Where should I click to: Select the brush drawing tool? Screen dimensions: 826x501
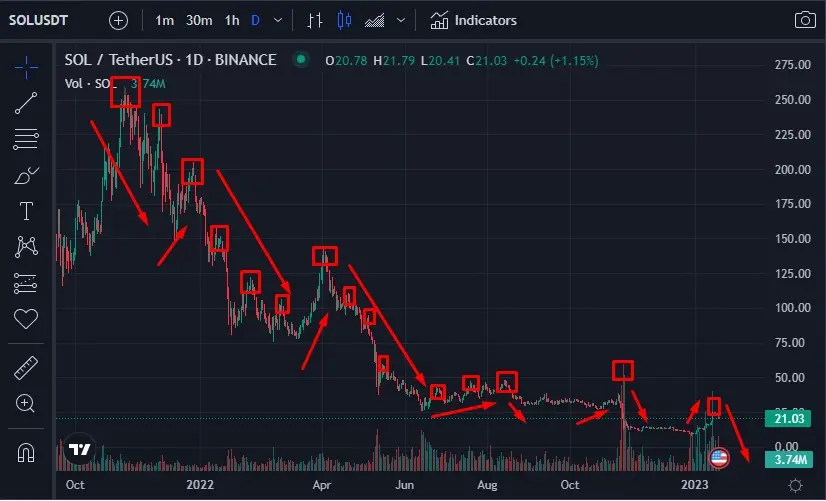26,175
